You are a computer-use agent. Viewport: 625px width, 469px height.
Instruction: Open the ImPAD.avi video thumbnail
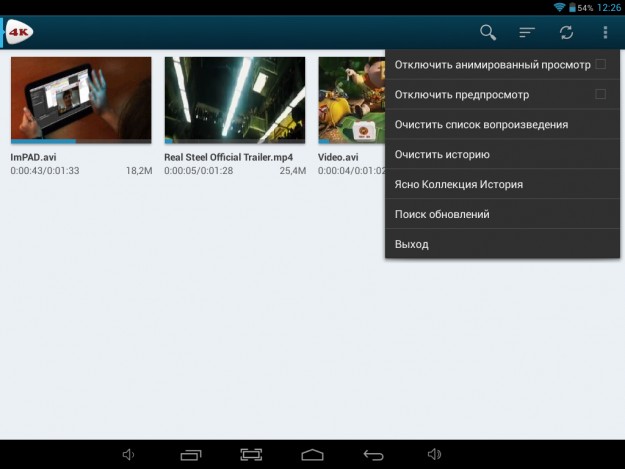pyautogui.click(x=81, y=99)
